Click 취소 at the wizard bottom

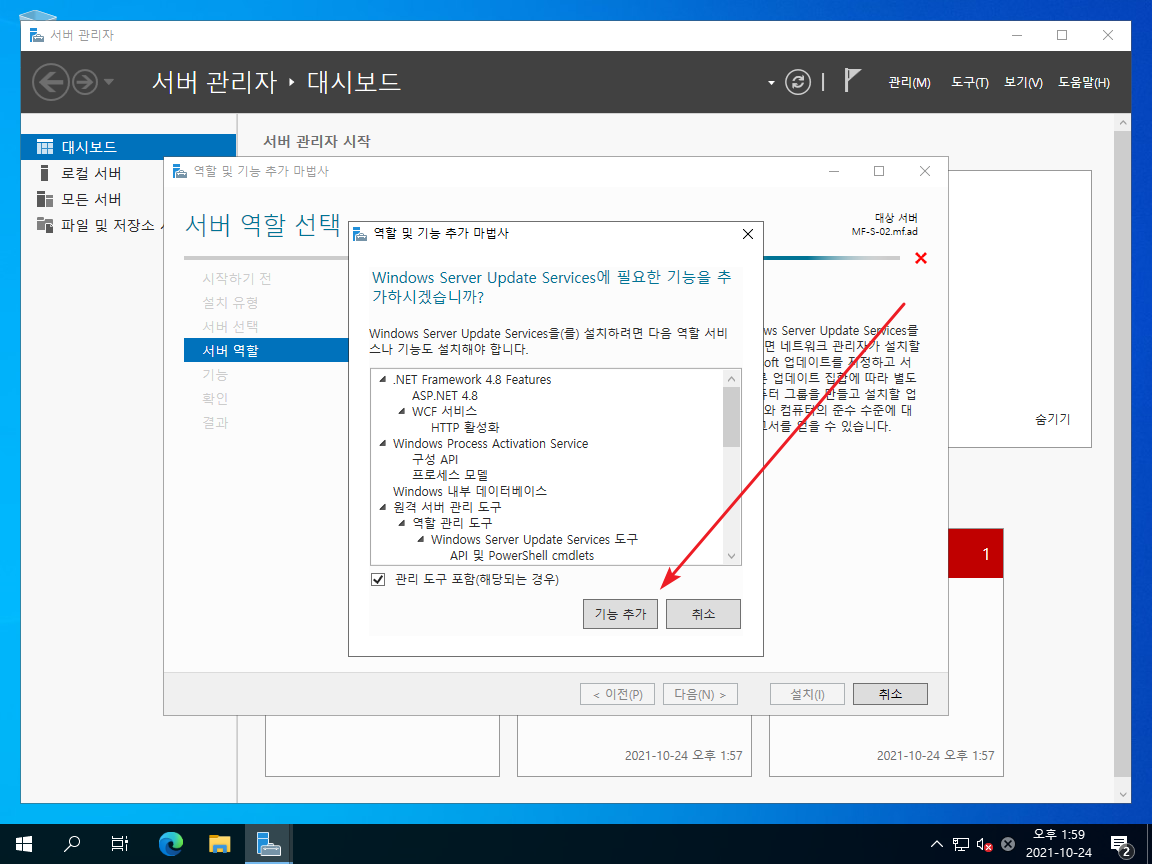(890, 694)
